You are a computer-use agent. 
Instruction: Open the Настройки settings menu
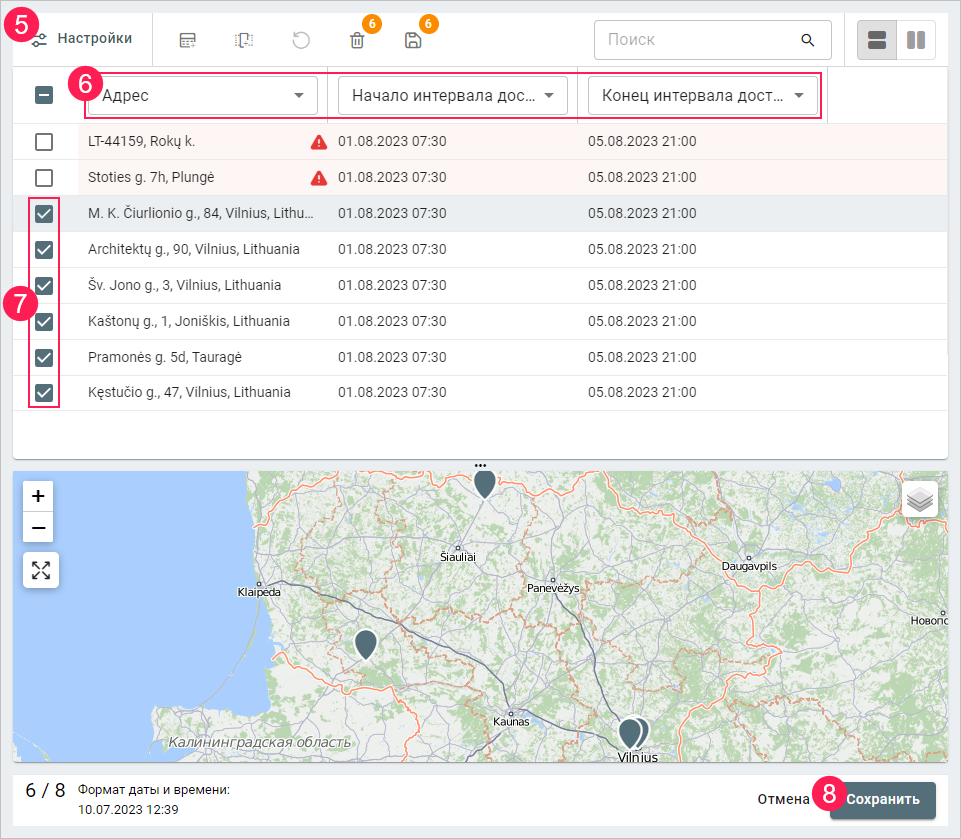tap(82, 39)
